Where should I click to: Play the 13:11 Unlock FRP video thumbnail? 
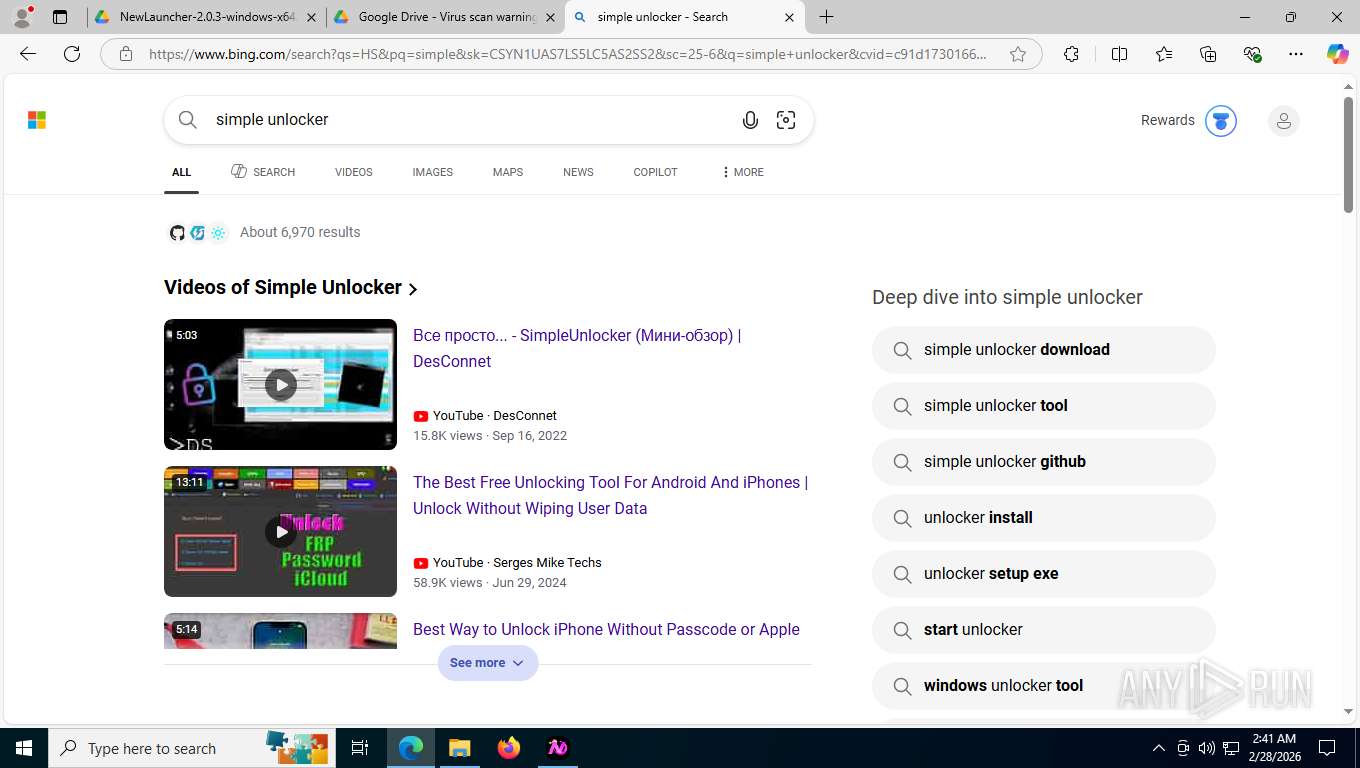click(280, 532)
